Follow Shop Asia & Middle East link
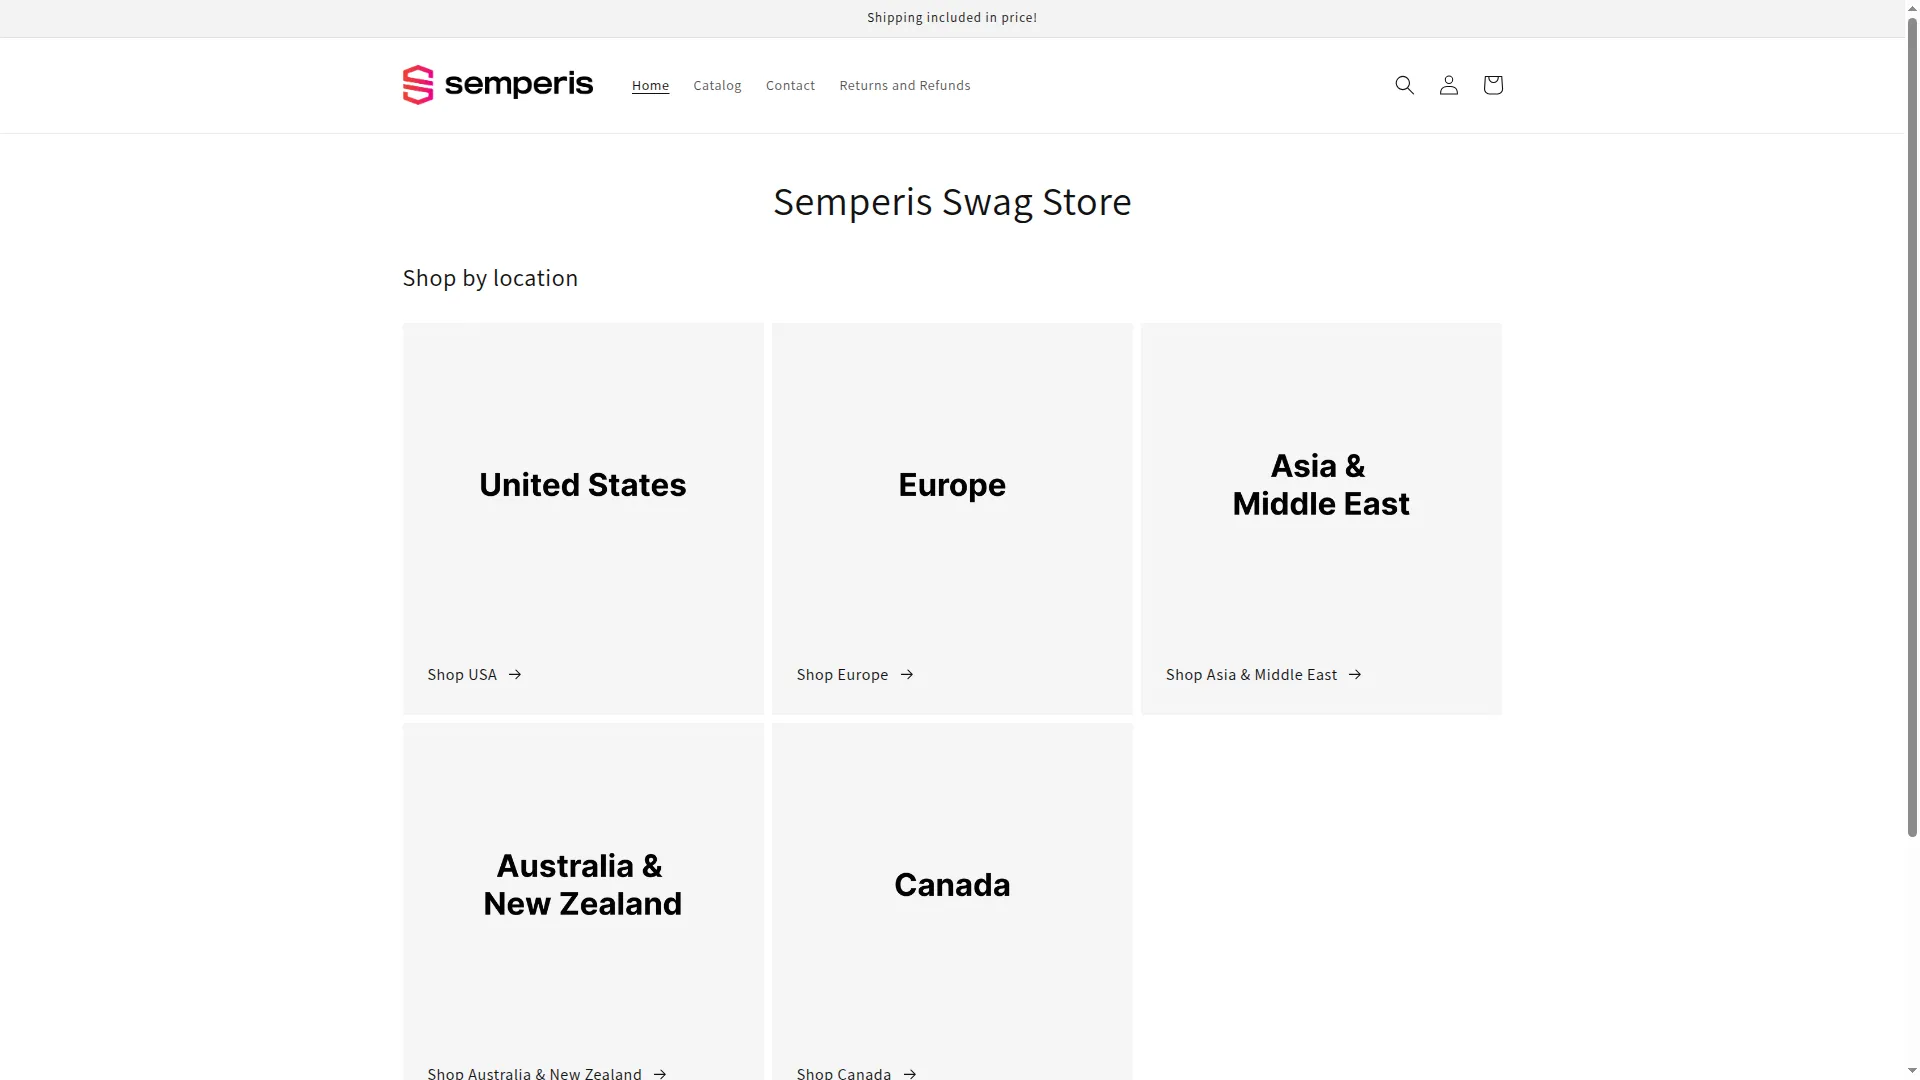This screenshot has width=1920, height=1080. point(1263,674)
